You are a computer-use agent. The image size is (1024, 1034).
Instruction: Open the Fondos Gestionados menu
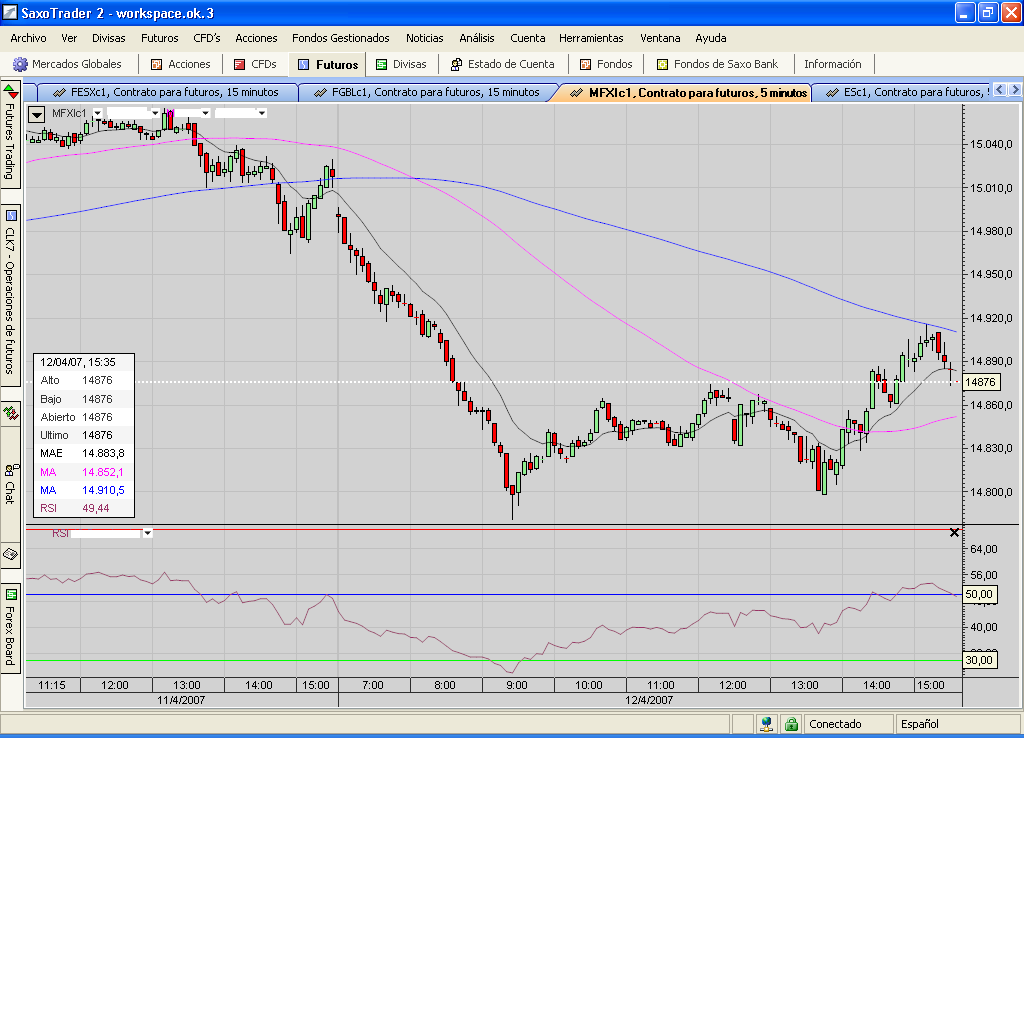341,38
